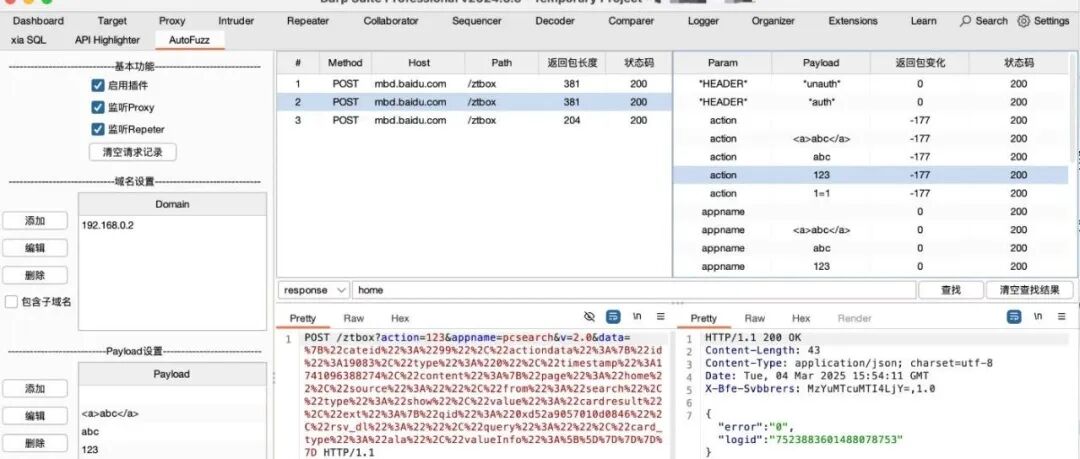Select the action row with 1=1 payload

[871, 193]
